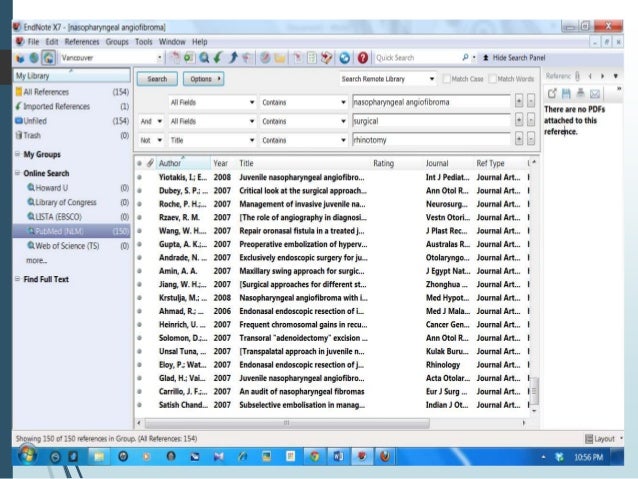Open the Edit menu
This screenshot has height=479, width=638.
(x=52, y=42)
